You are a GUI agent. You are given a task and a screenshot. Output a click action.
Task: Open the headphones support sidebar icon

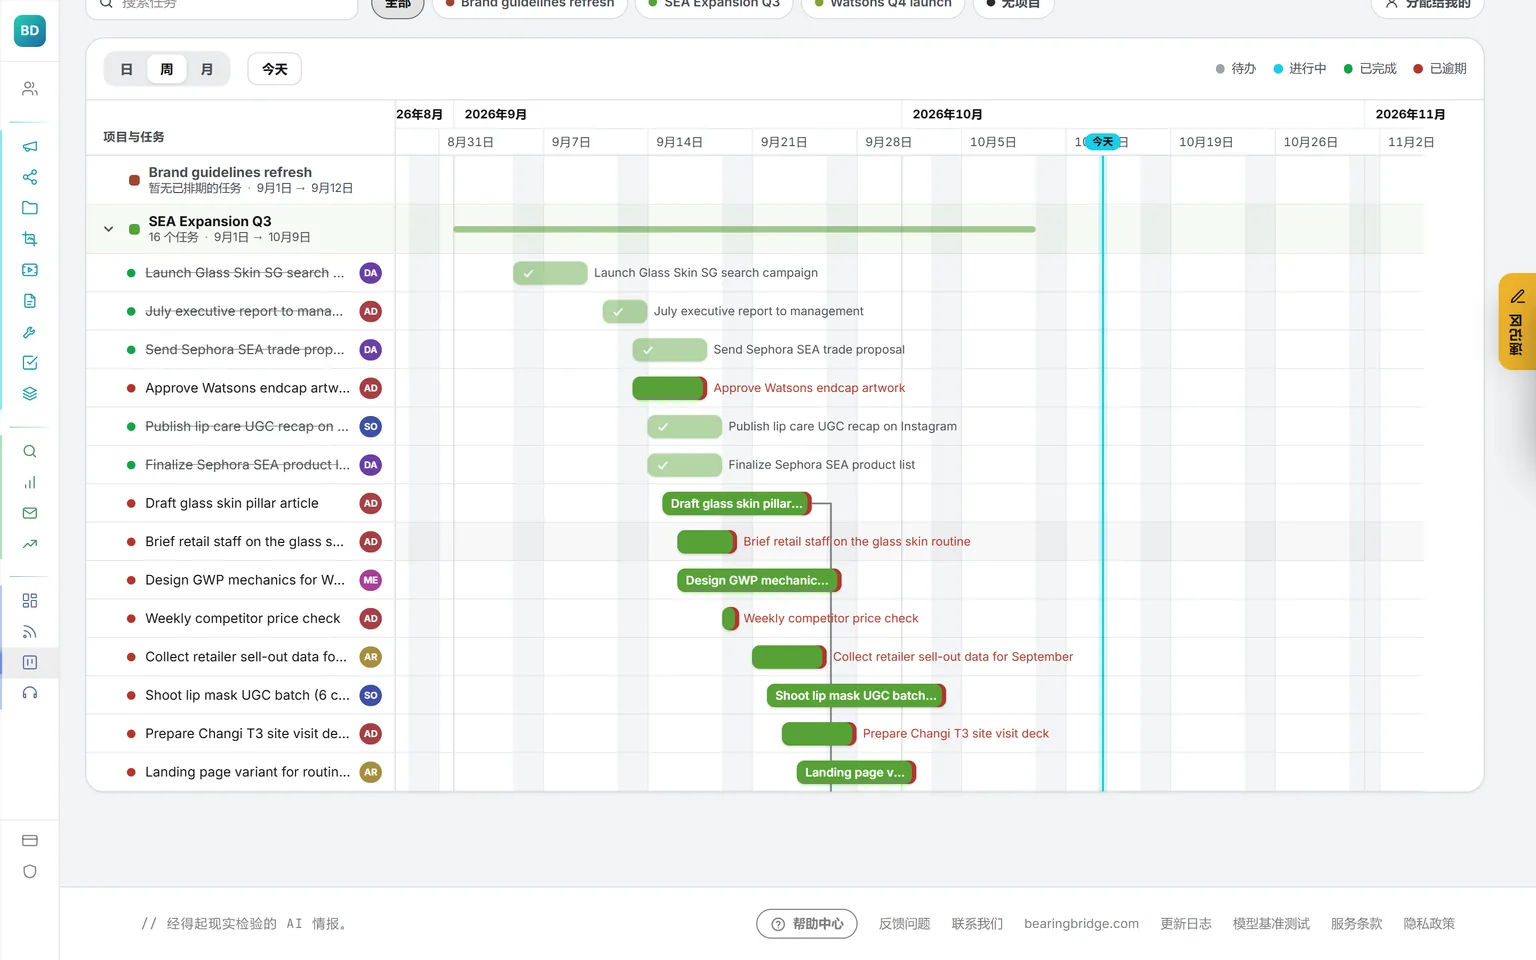point(30,693)
